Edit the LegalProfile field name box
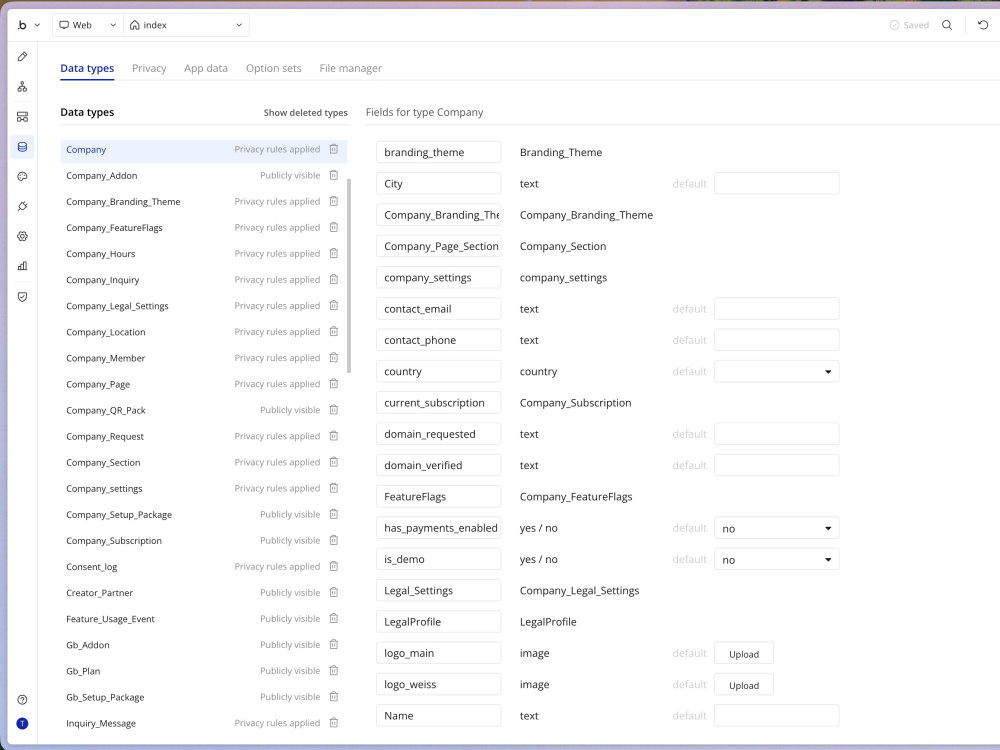This screenshot has height=750, width=1000. click(438, 622)
